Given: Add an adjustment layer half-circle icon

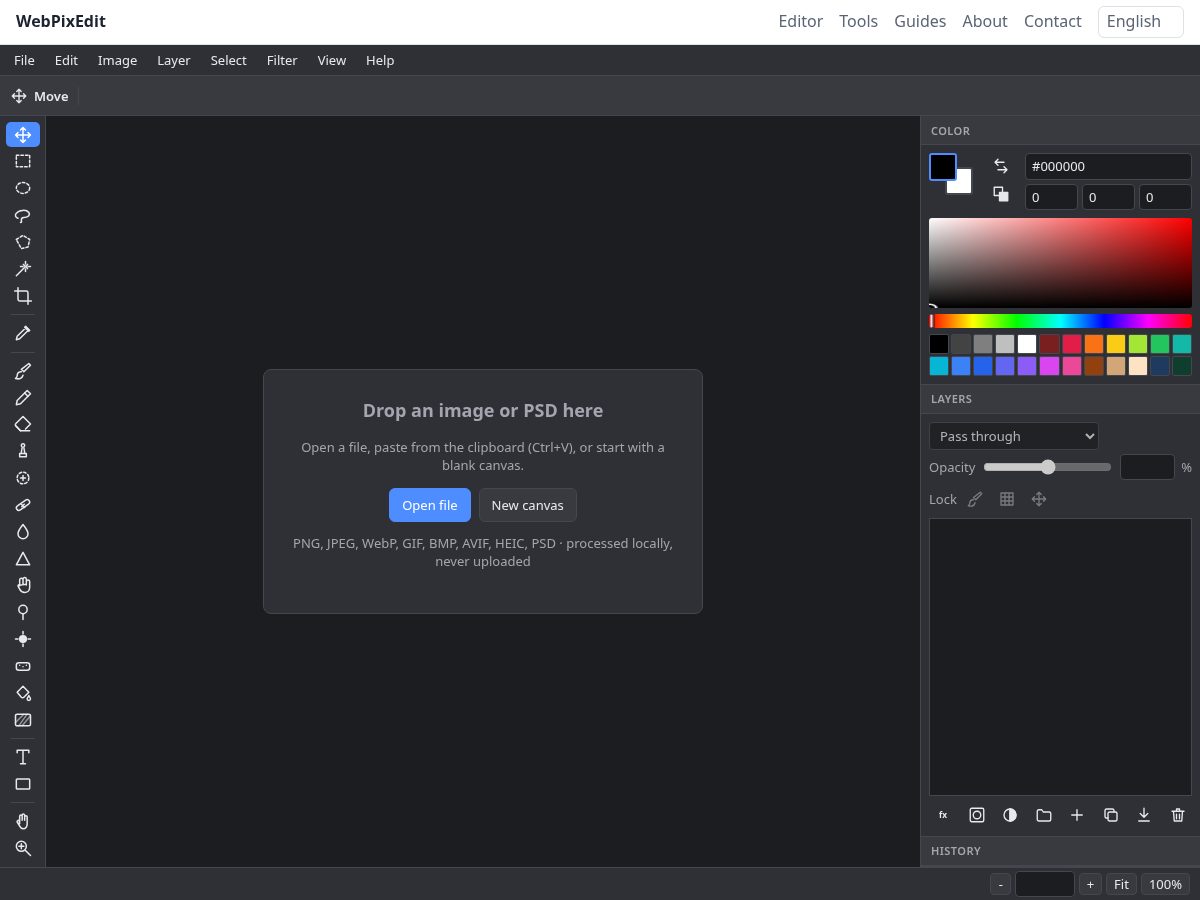Looking at the screenshot, I should [x=1010, y=815].
